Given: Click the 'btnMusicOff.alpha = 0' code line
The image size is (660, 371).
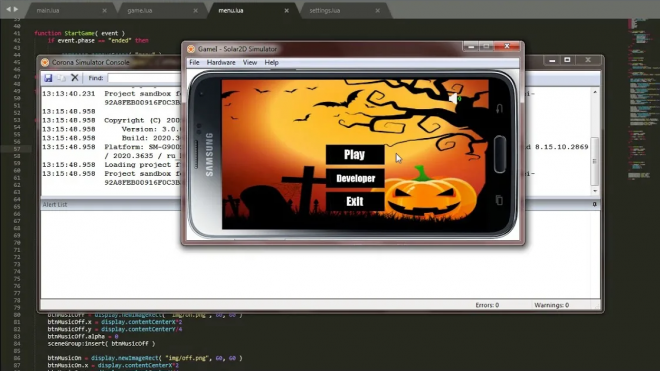Looking at the screenshot, I should [83, 336].
